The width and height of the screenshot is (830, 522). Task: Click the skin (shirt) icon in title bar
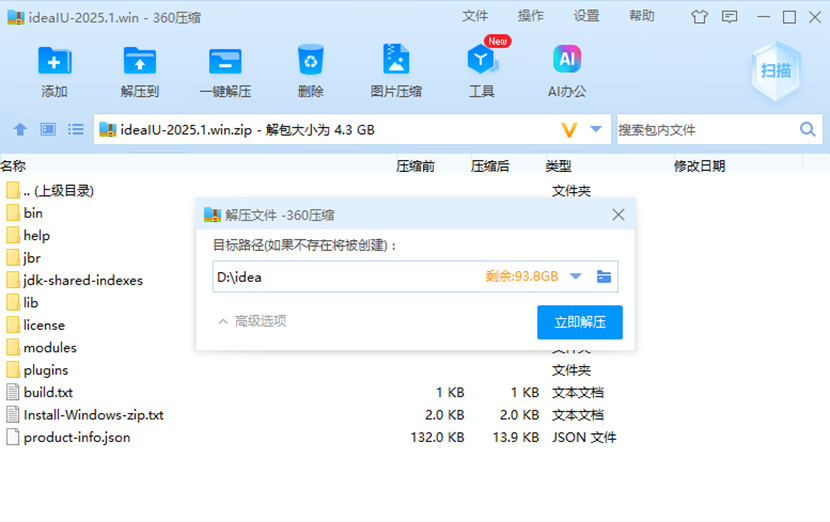click(x=699, y=17)
